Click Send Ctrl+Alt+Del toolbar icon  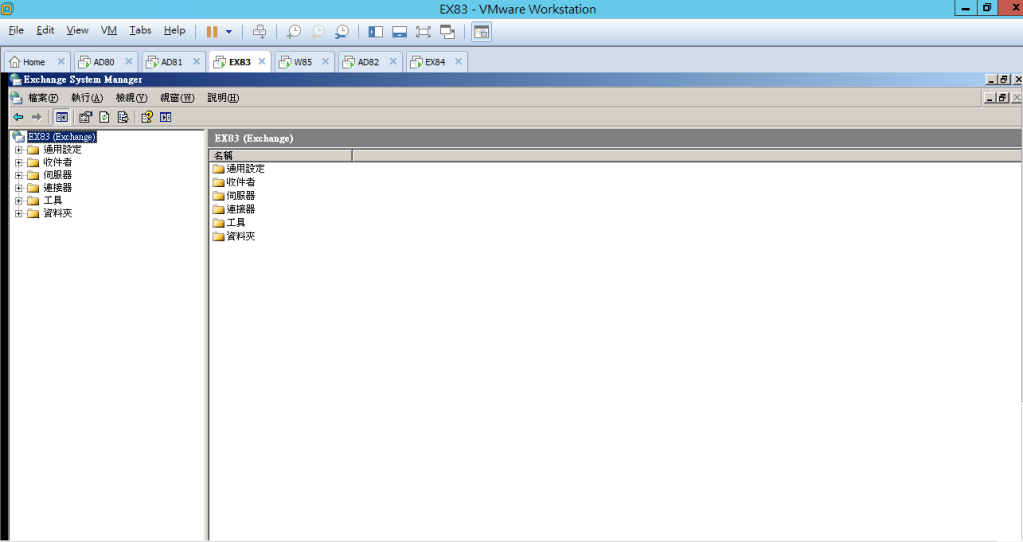tap(260, 32)
